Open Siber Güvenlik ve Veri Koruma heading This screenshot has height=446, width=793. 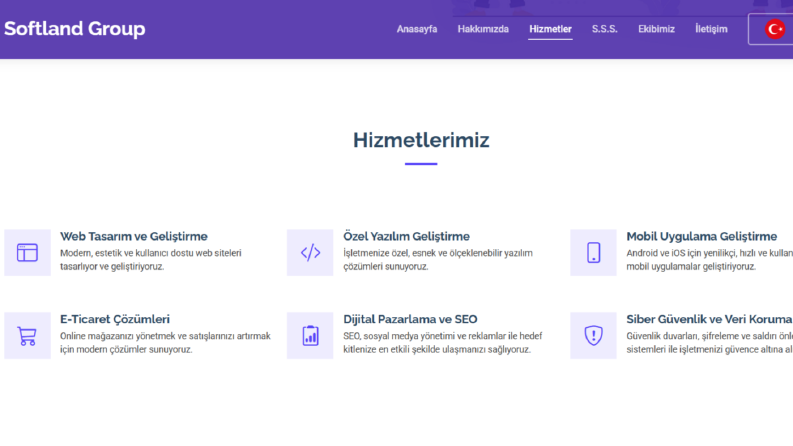point(709,320)
